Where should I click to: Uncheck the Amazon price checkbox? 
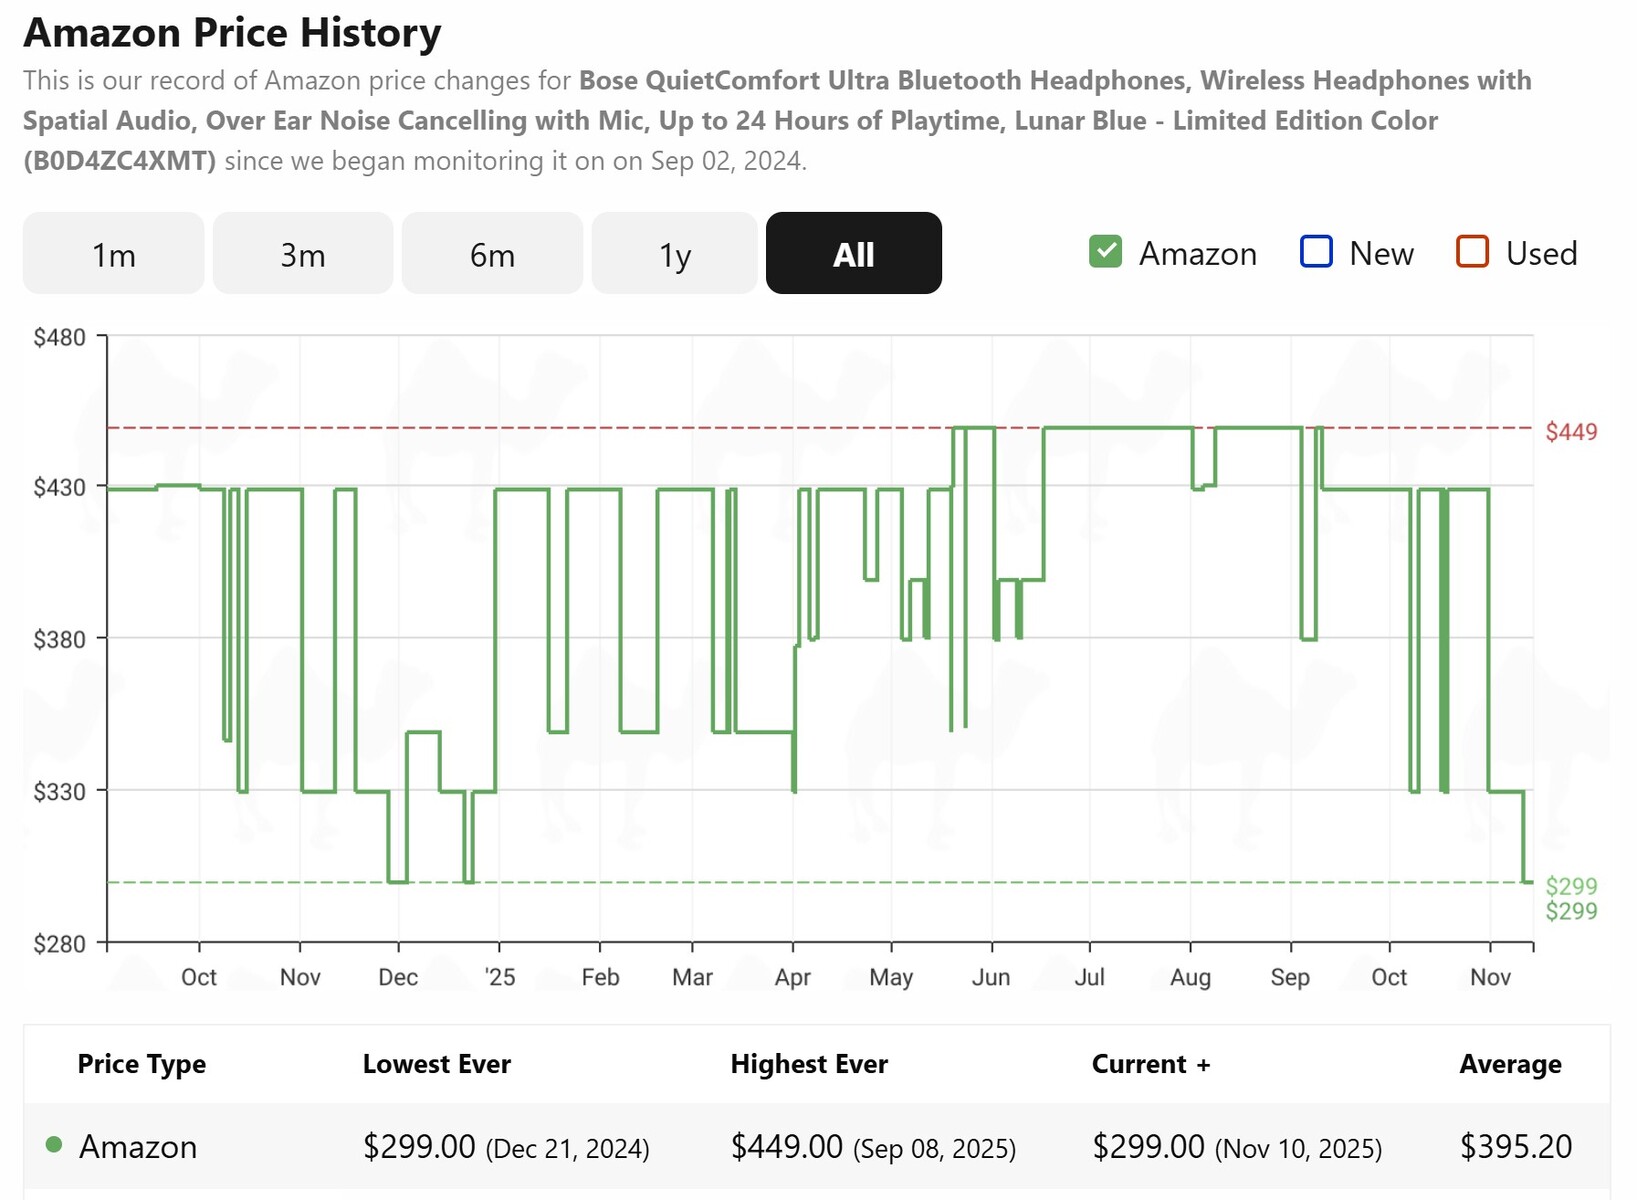point(1105,252)
